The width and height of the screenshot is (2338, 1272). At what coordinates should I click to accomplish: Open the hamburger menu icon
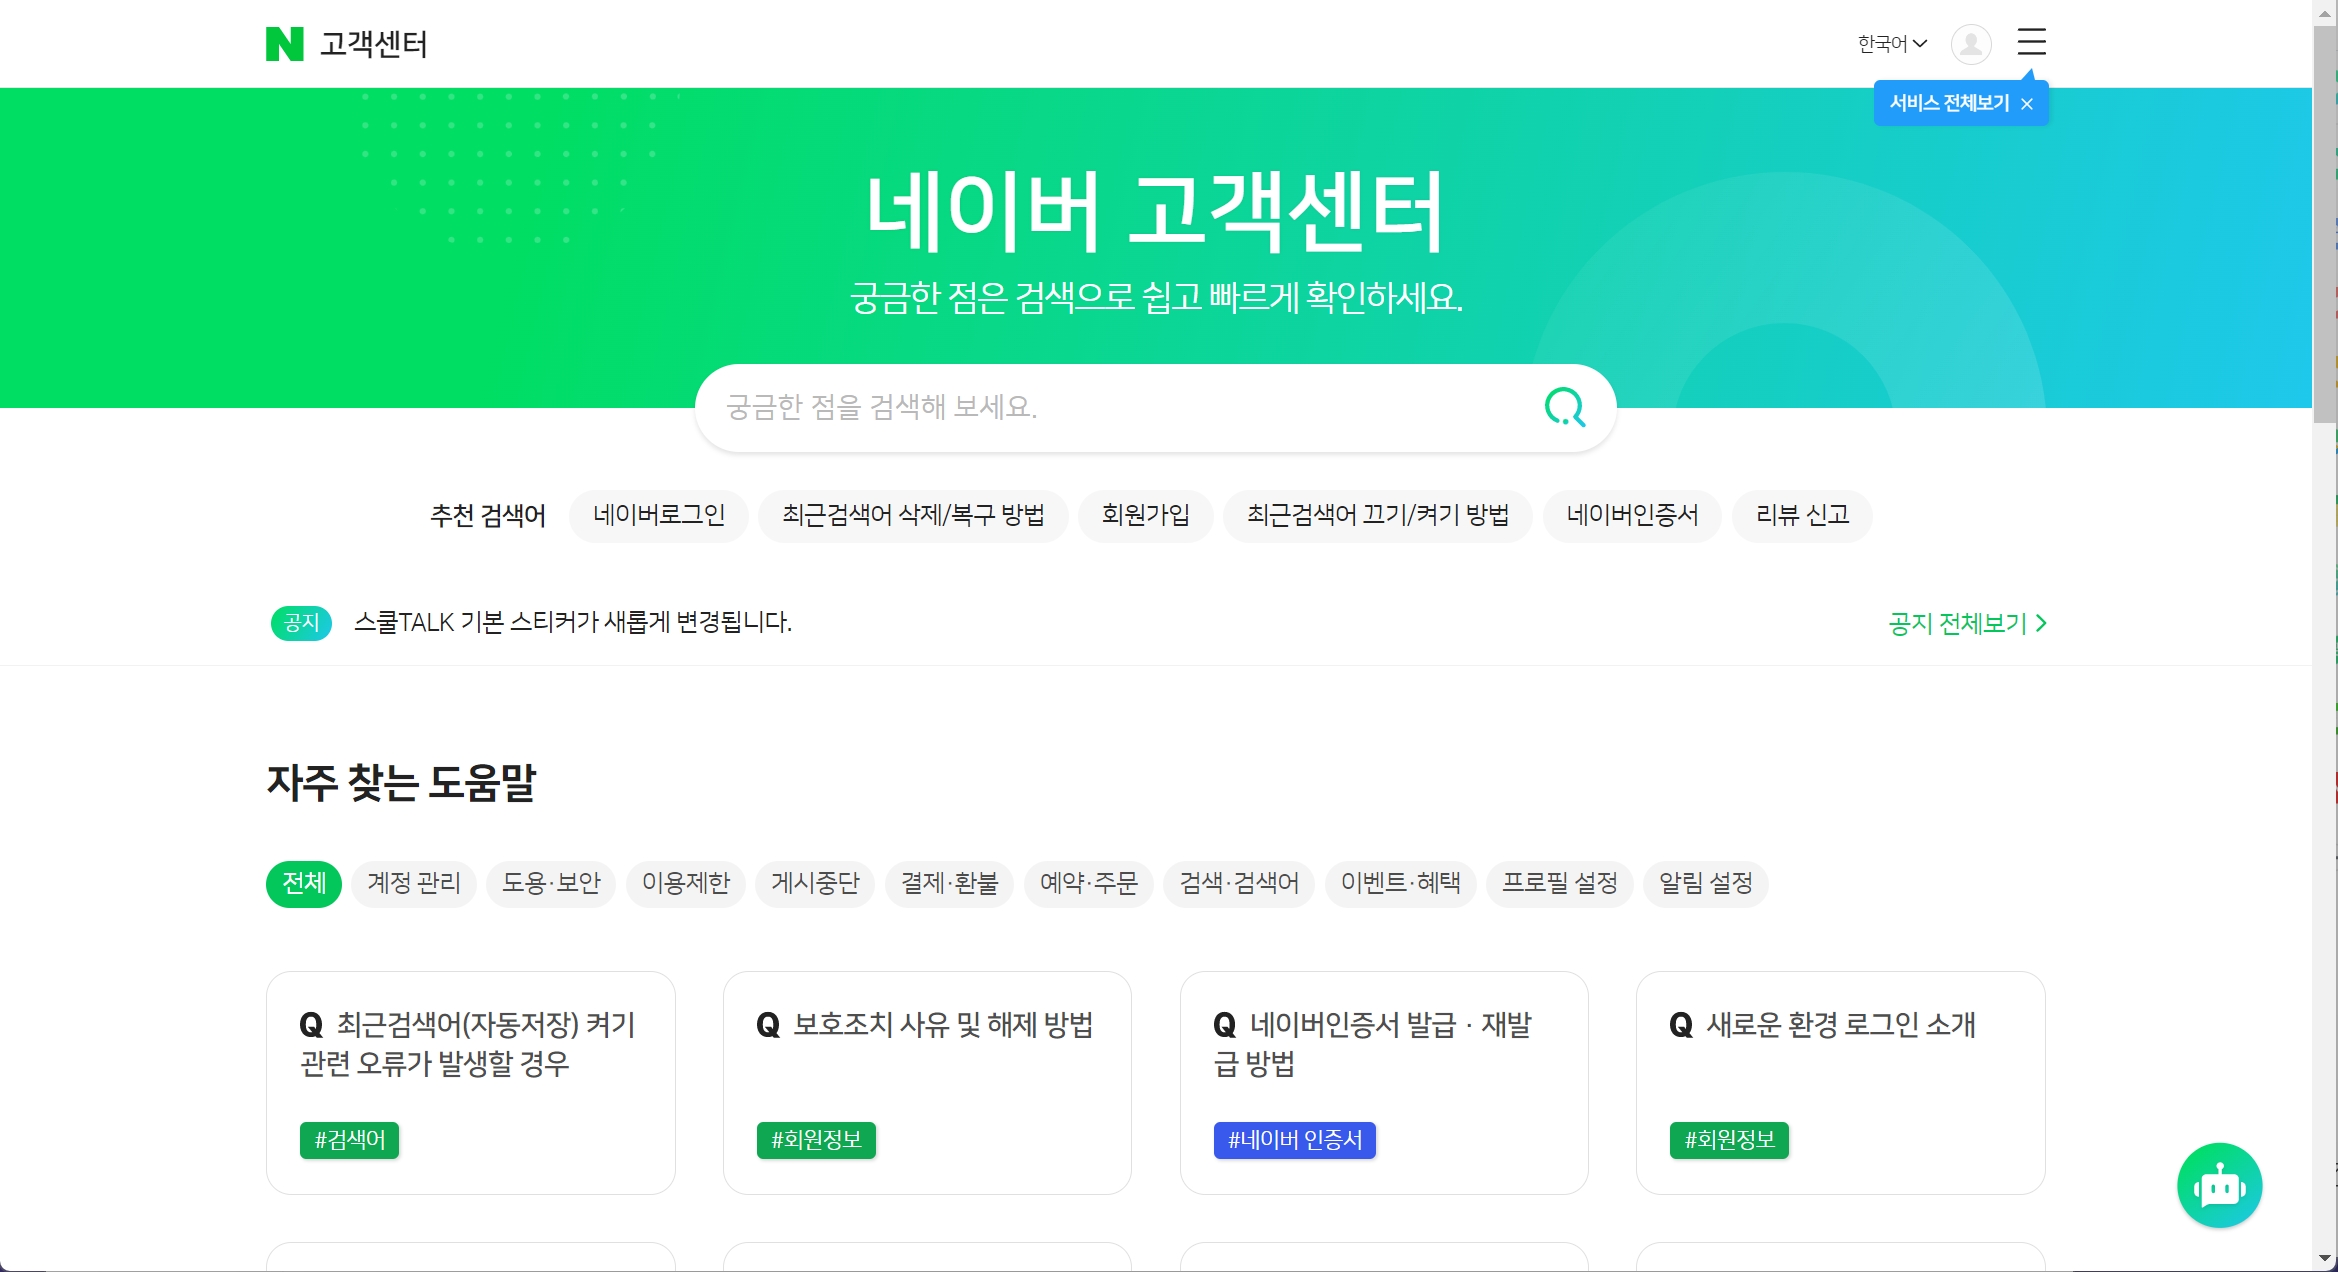[2031, 42]
